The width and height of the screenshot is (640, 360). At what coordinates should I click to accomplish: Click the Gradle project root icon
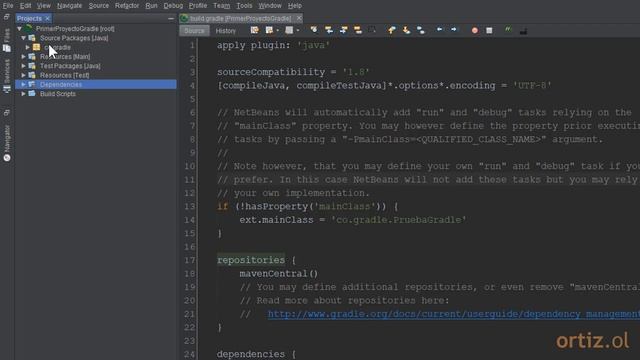pyautogui.click(x=28, y=29)
